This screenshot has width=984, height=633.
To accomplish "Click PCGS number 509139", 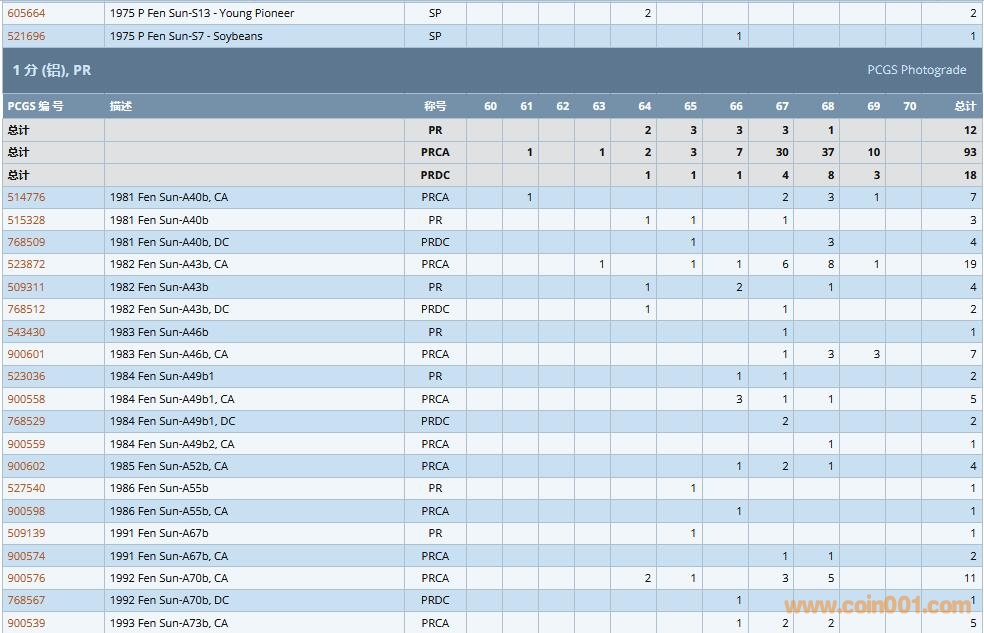I will (26, 533).
